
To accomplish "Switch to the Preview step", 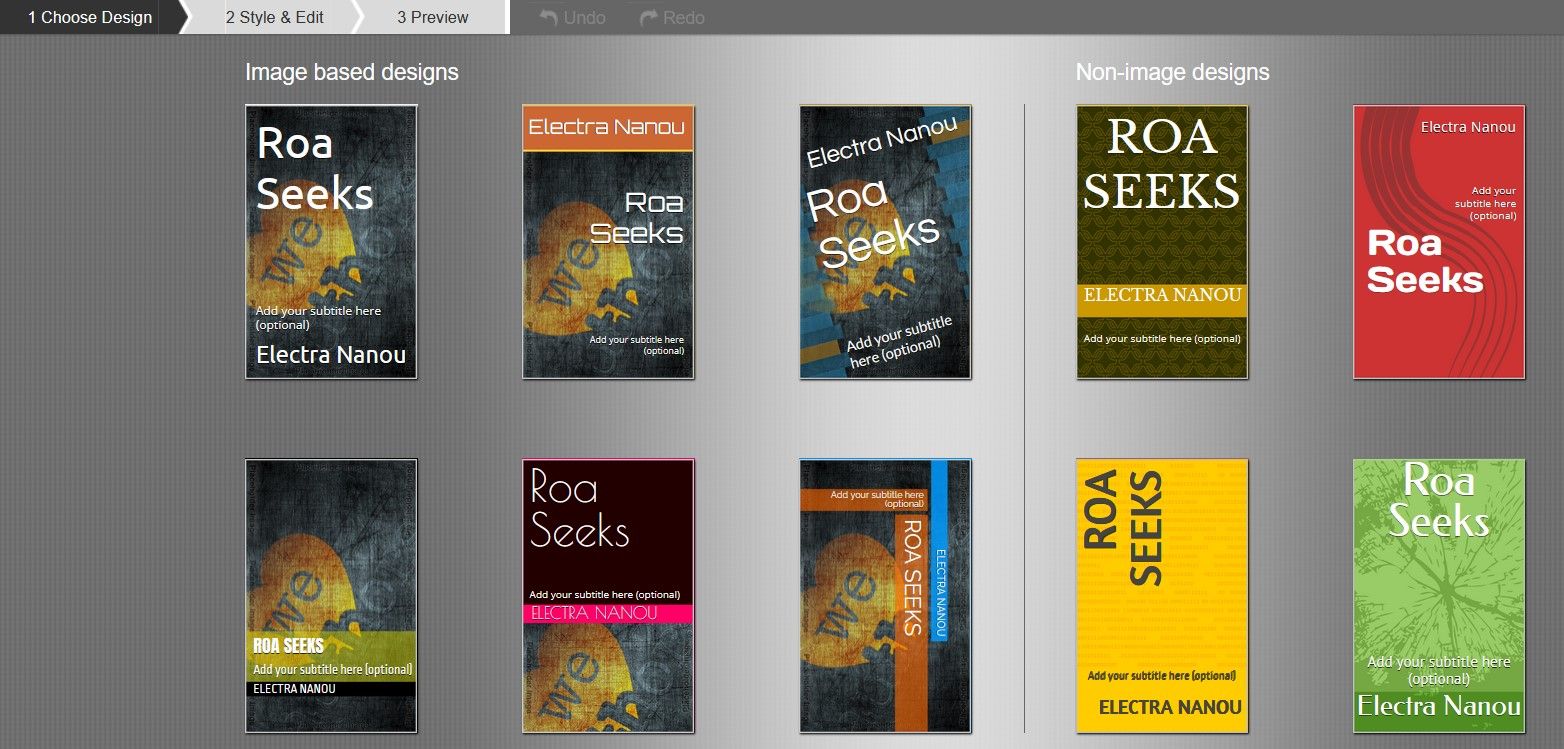I will (x=432, y=17).
